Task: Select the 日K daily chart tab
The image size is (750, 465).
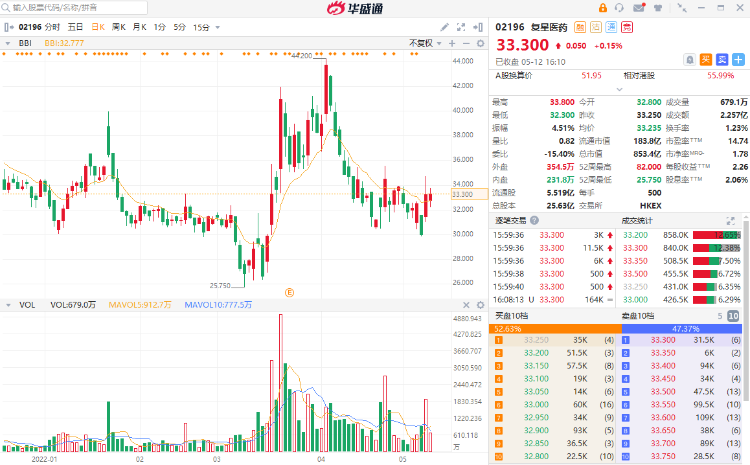Action: (98, 27)
